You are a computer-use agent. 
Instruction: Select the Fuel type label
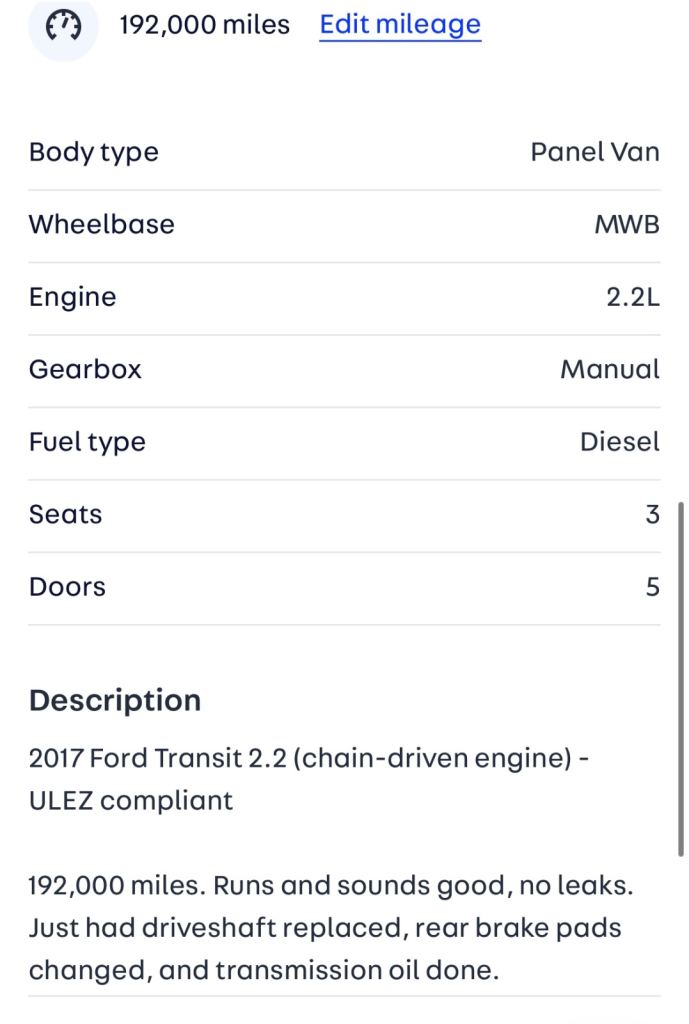pyautogui.click(x=87, y=442)
